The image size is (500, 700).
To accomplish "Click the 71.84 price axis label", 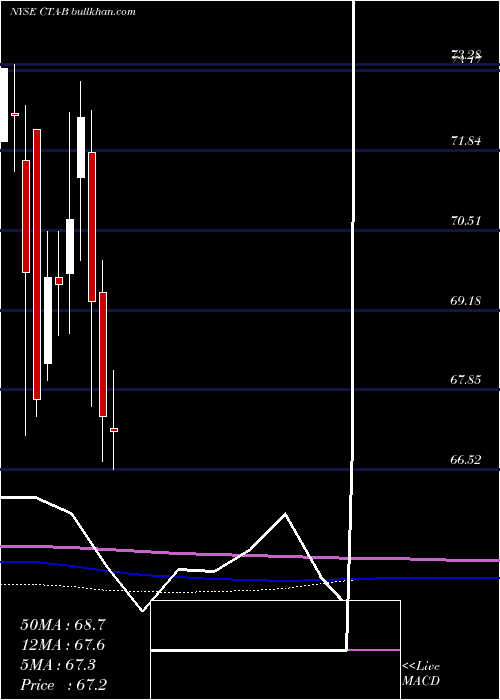I will (466, 141).
